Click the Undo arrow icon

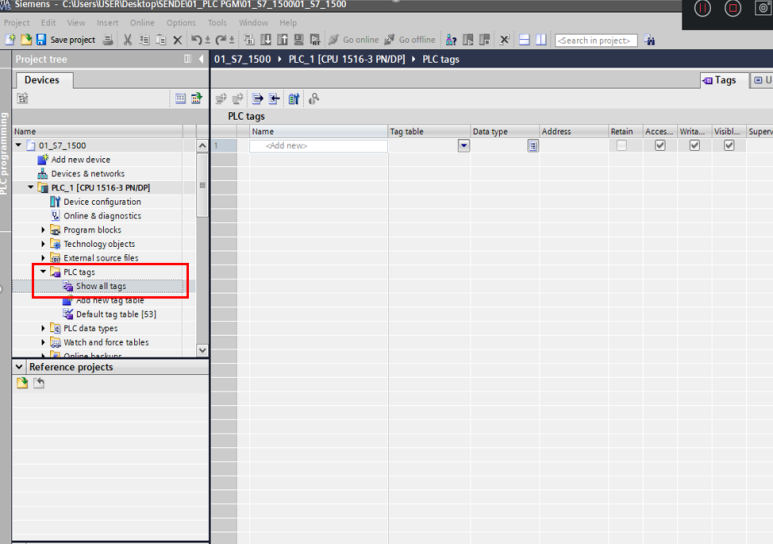[196, 39]
